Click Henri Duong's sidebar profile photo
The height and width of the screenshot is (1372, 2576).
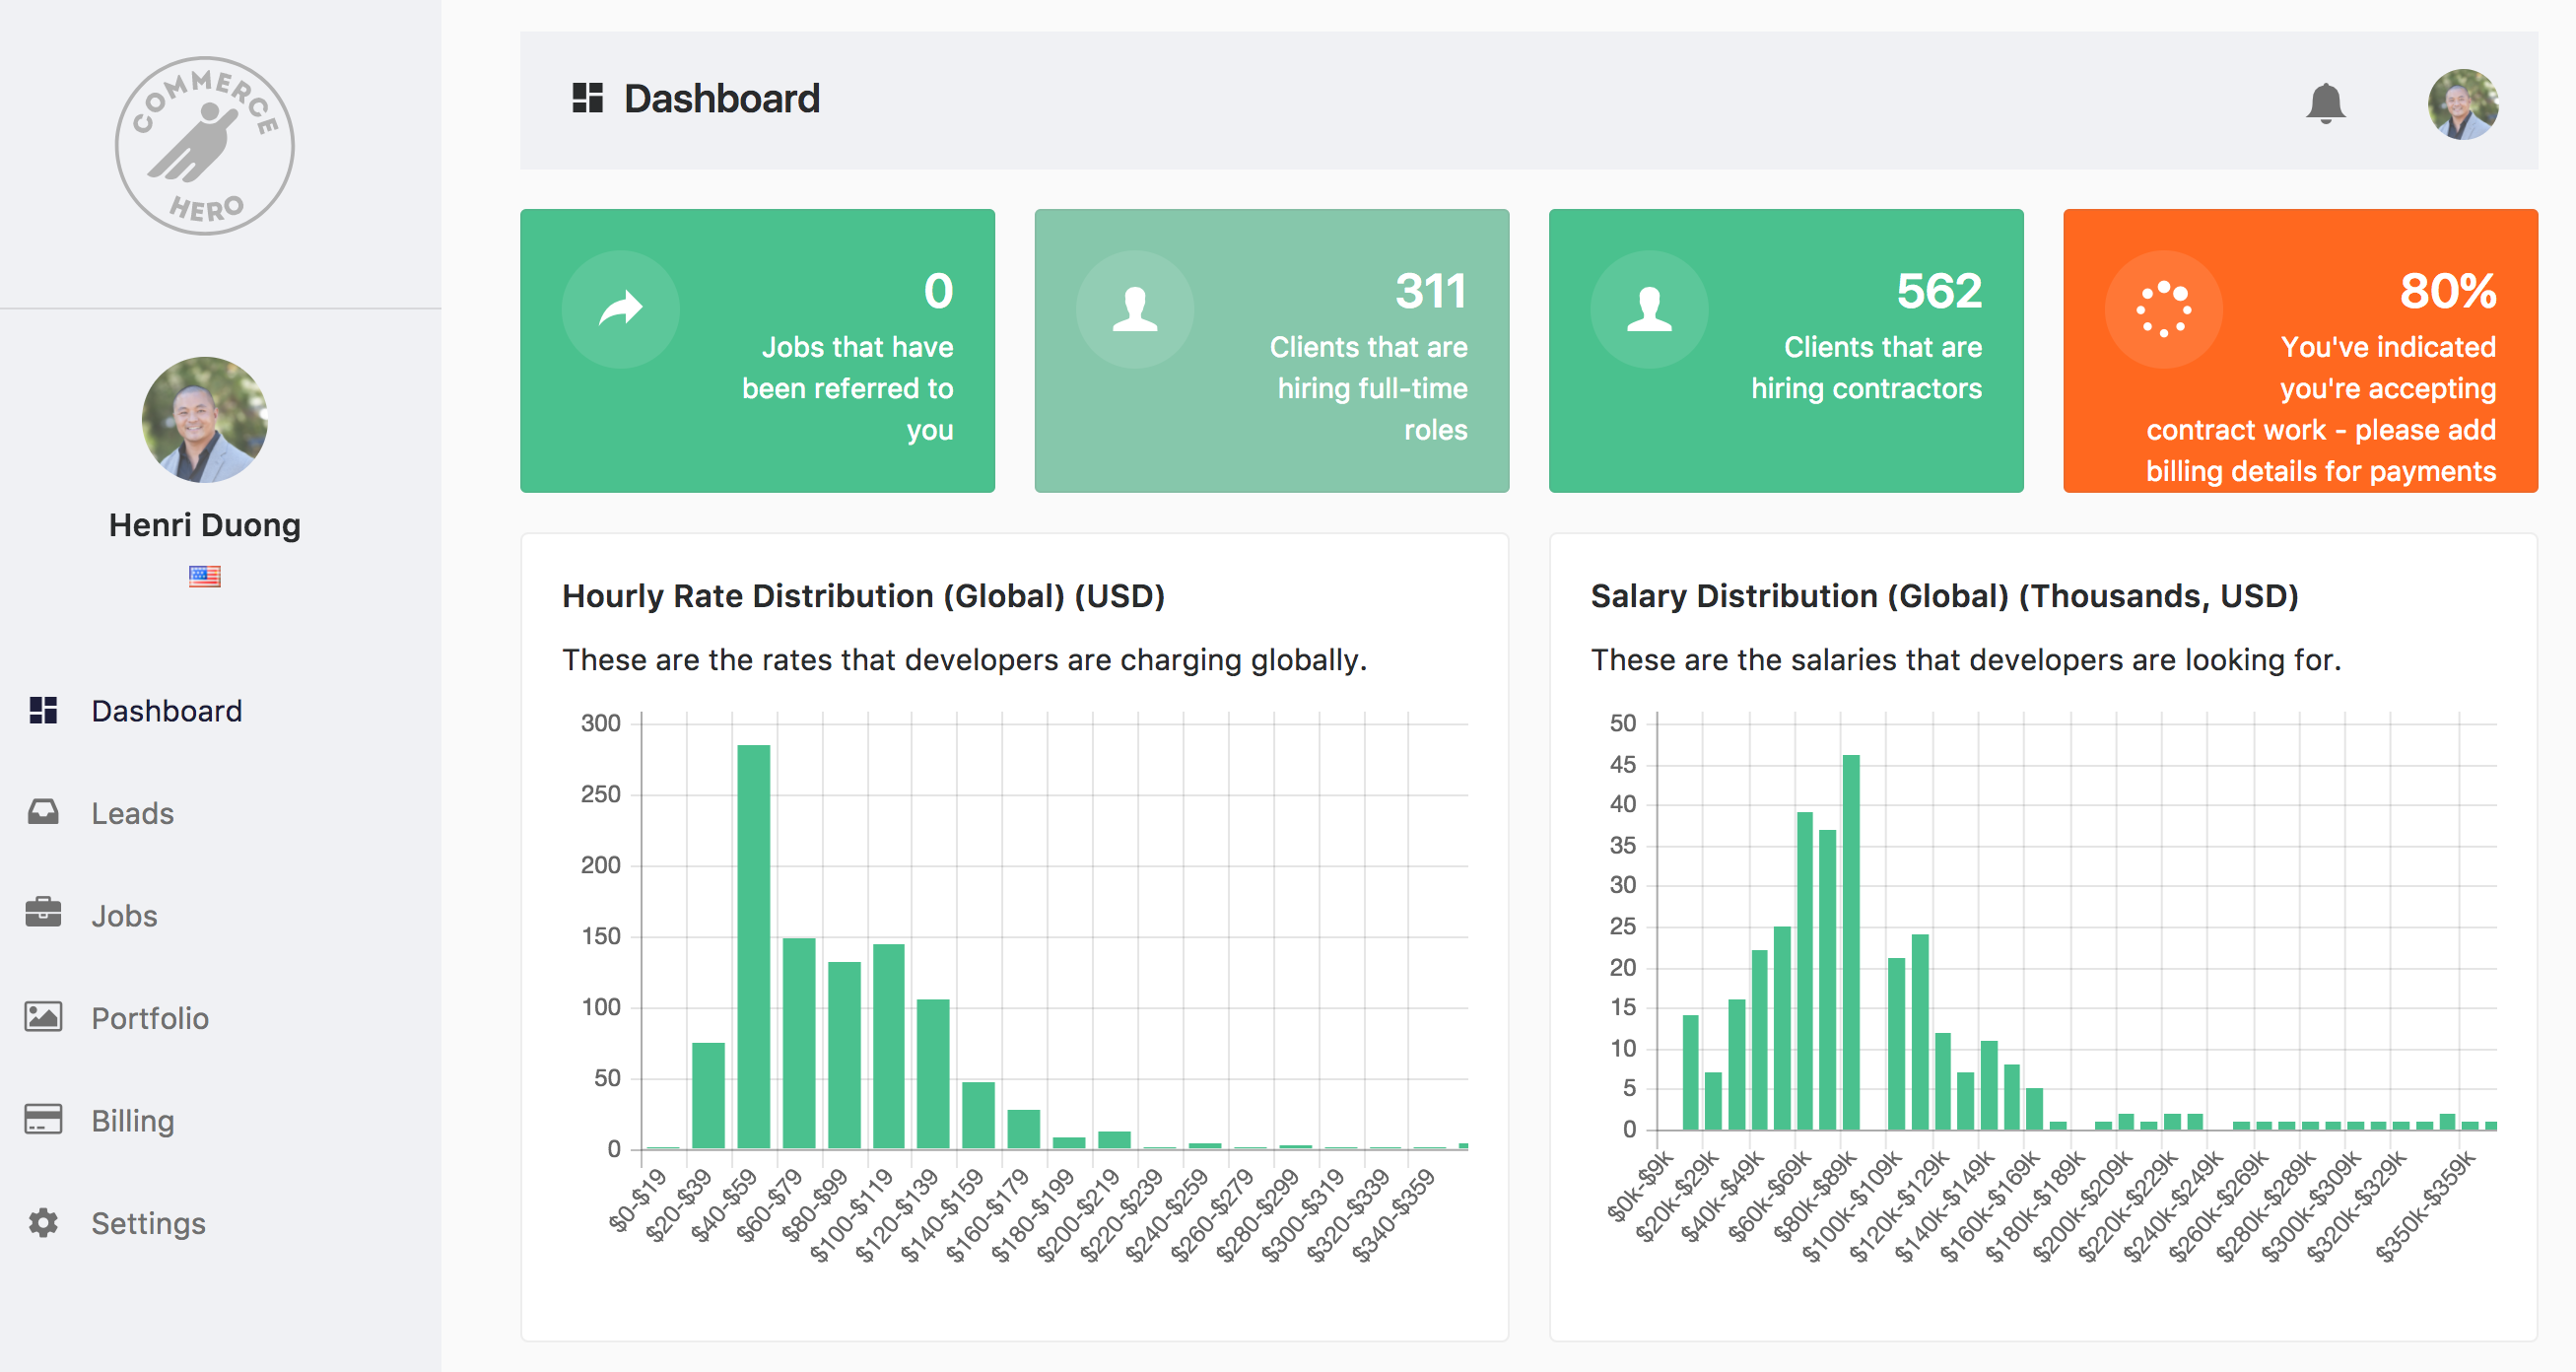(x=205, y=420)
